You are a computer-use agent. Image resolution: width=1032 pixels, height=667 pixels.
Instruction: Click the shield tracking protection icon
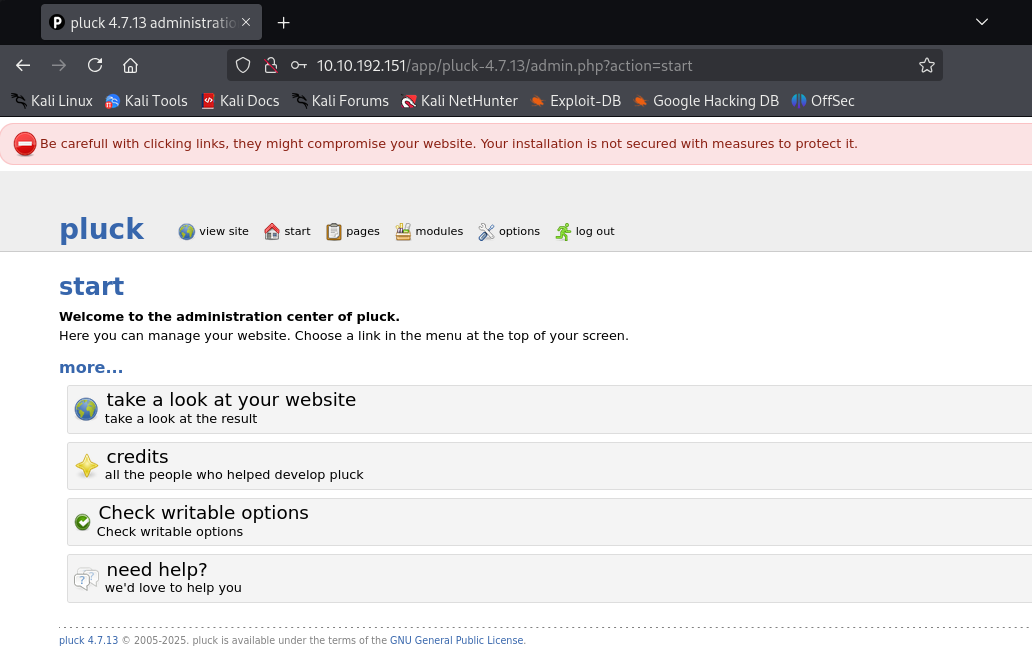point(243,65)
